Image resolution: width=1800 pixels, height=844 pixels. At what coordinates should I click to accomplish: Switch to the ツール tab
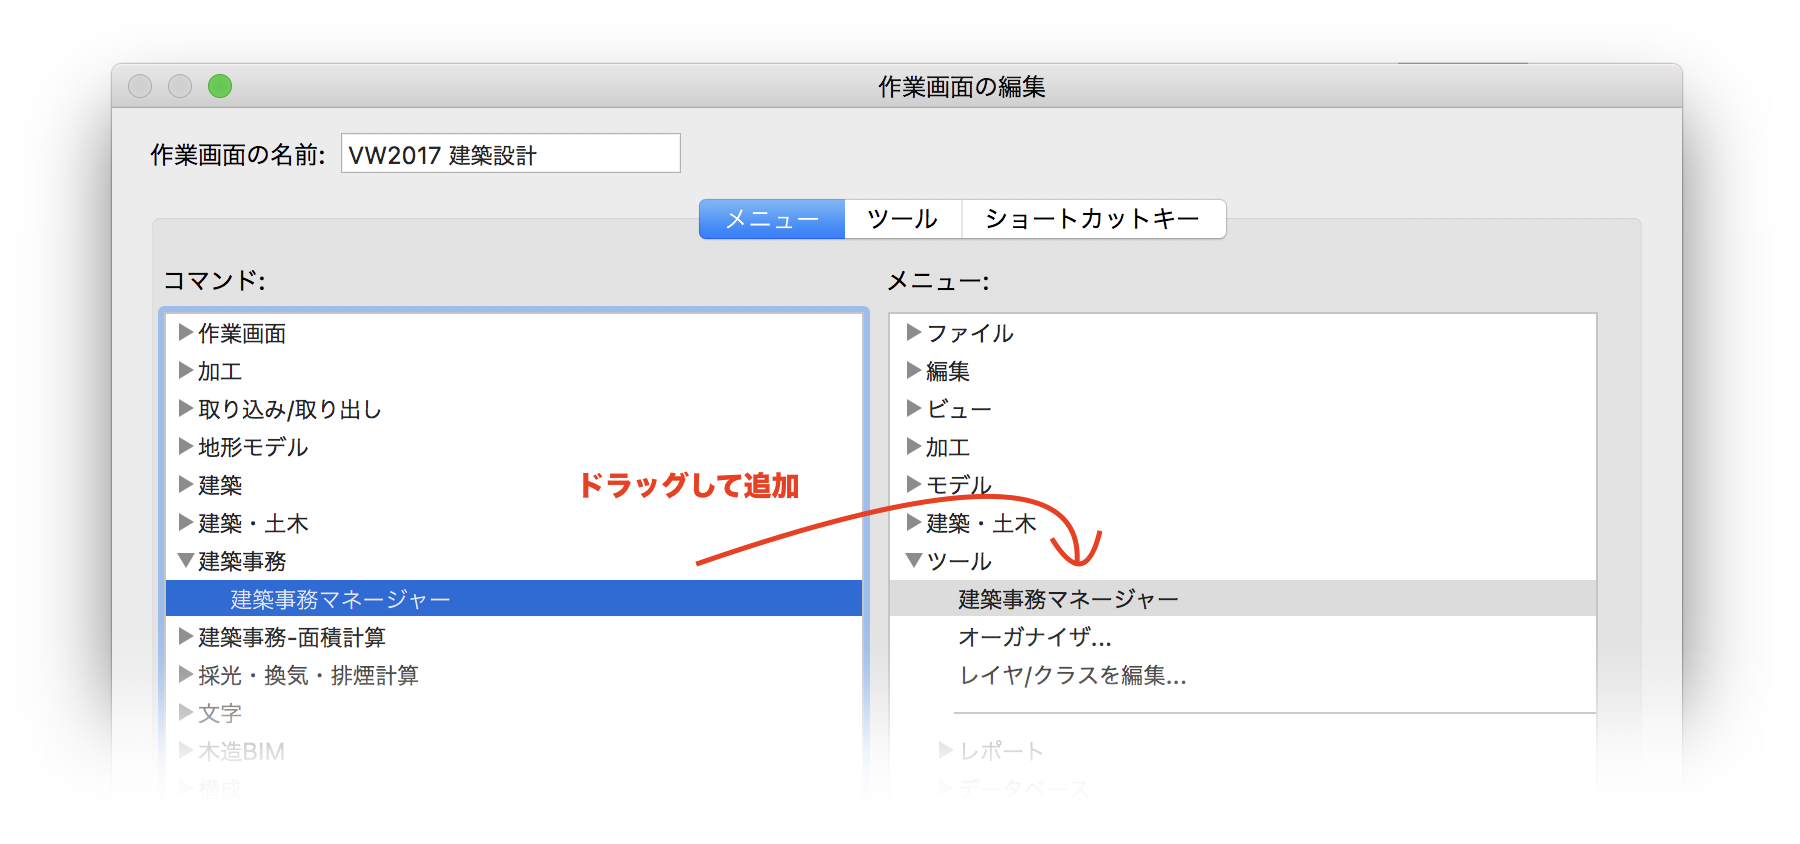pos(903,219)
